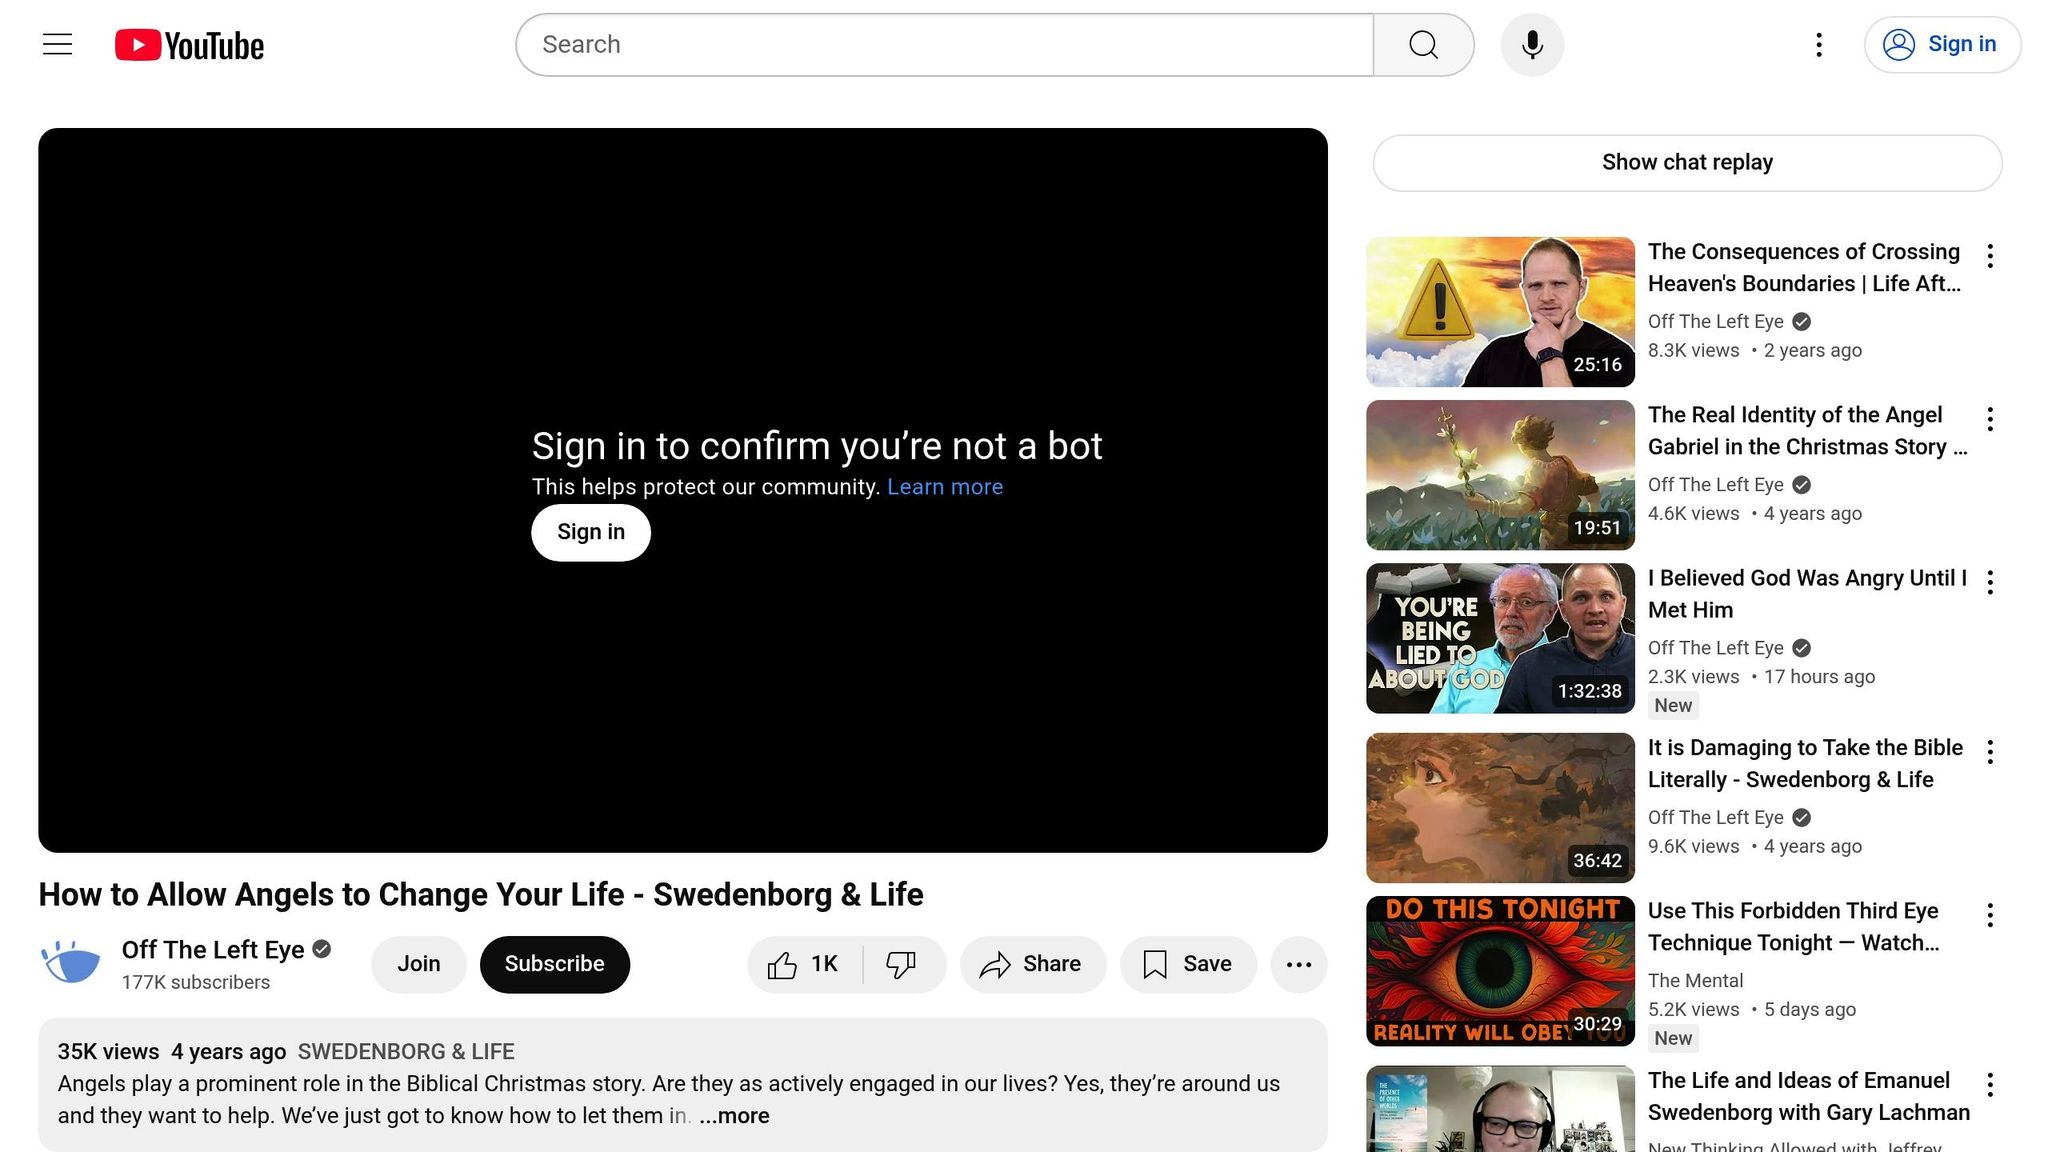Focus the Search input field
This screenshot has height=1152, width=2048.
point(945,45)
